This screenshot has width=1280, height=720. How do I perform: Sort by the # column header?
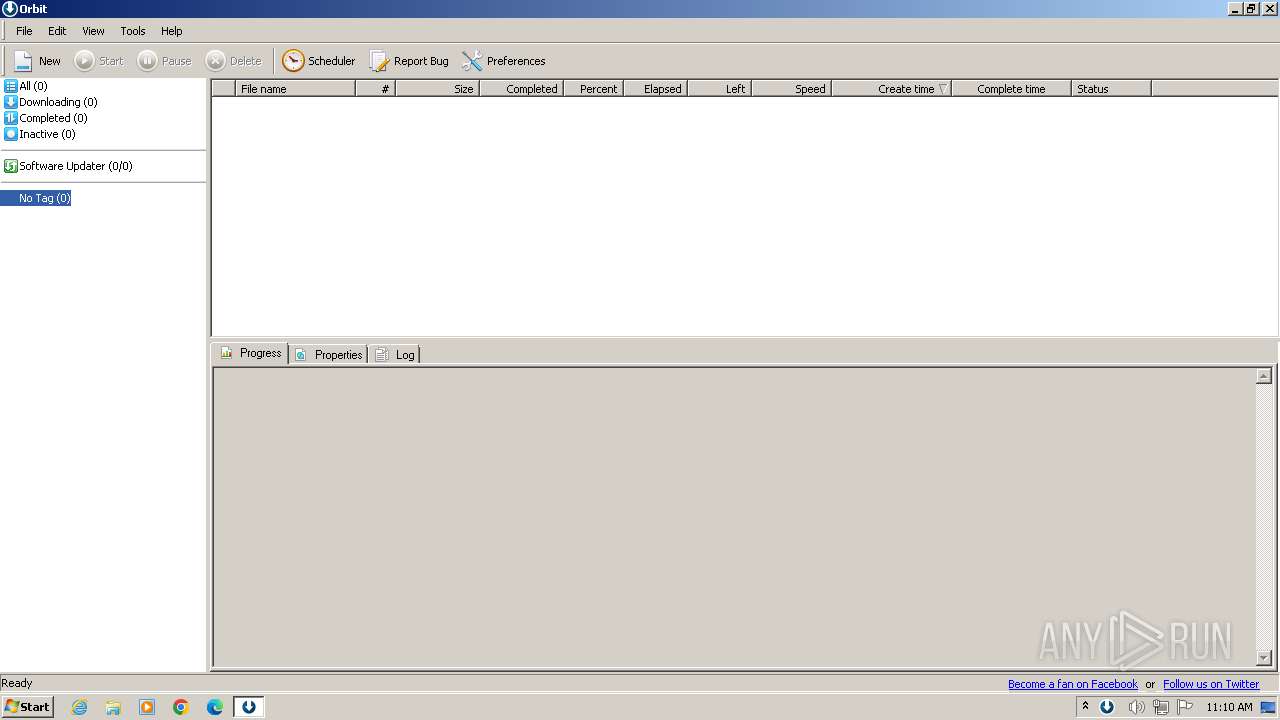[376, 89]
